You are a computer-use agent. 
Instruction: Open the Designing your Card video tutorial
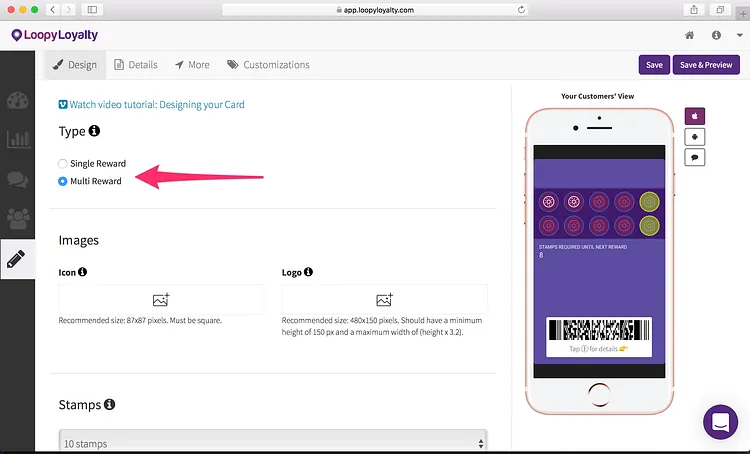pyautogui.click(x=152, y=105)
